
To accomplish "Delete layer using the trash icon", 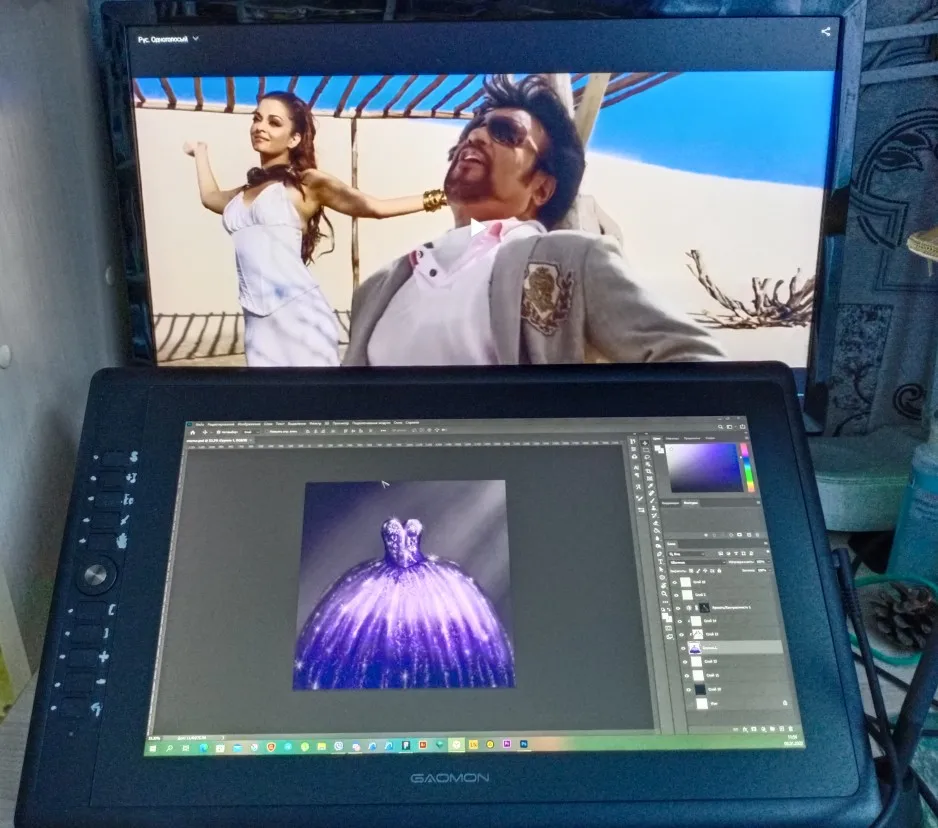I will [x=791, y=729].
